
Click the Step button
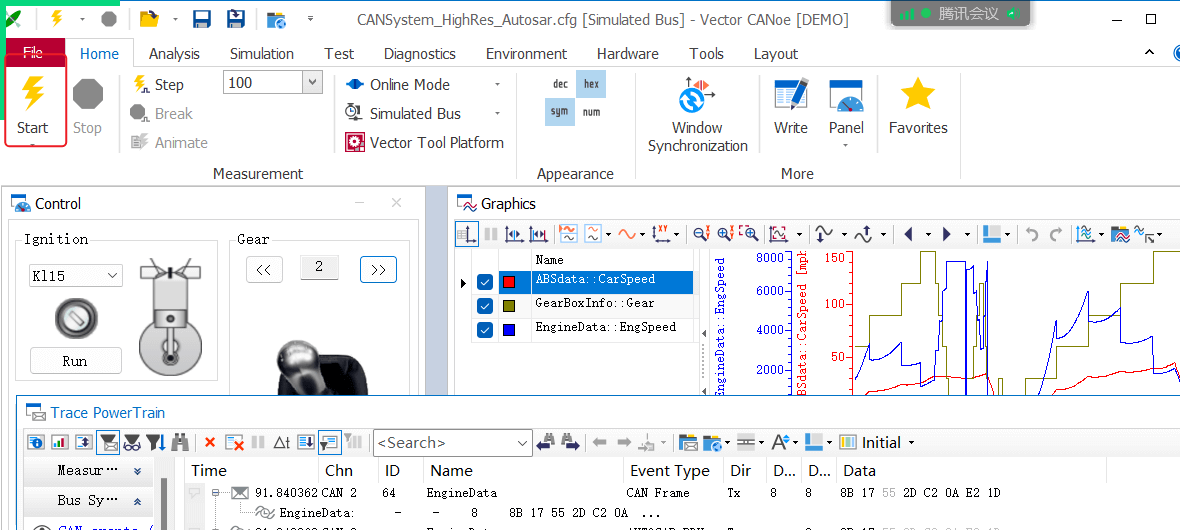click(x=159, y=84)
